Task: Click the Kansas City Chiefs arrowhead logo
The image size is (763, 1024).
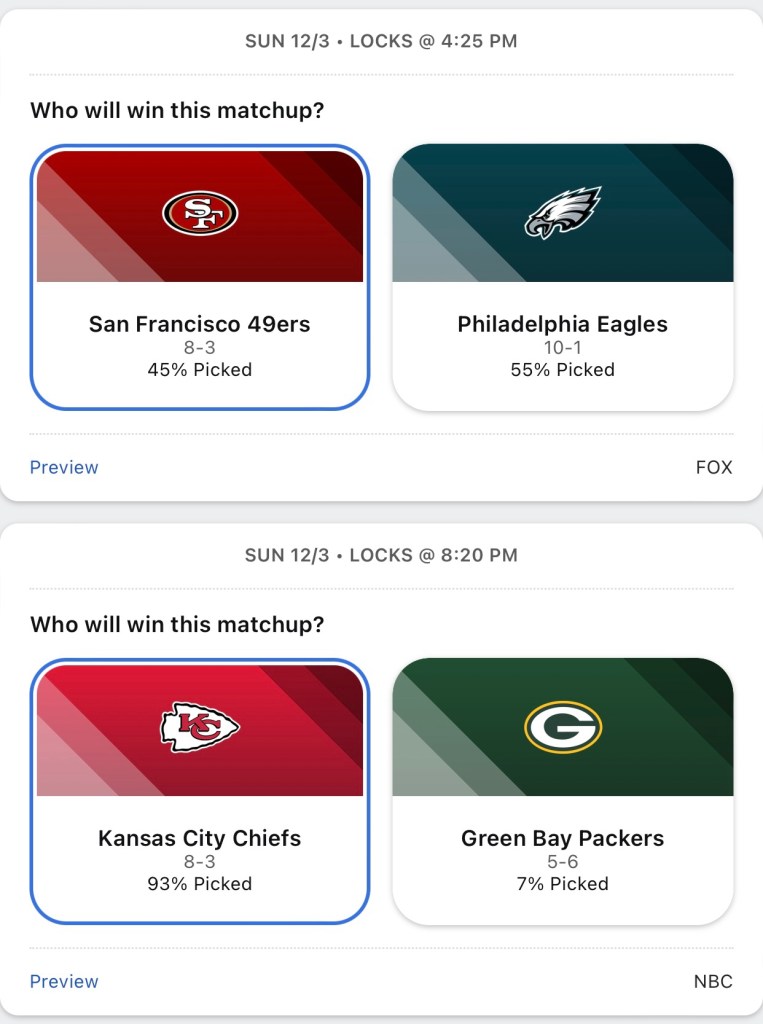Action: tap(200, 727)
